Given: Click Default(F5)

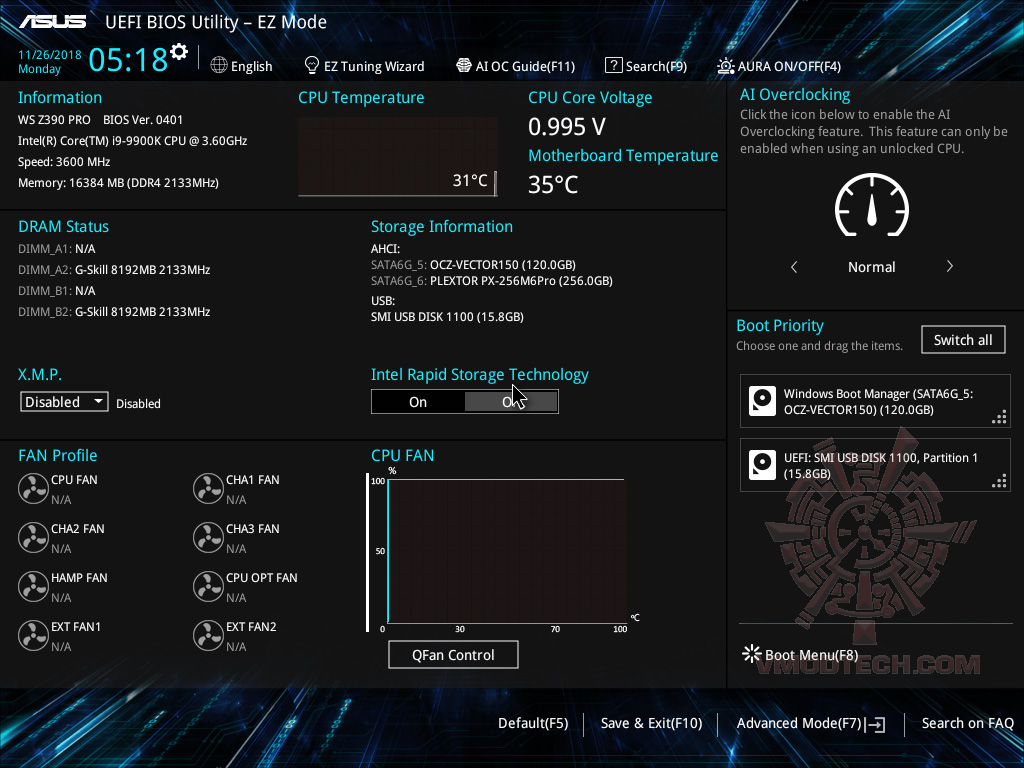Looking at the screenshot, I should (533, 723).
